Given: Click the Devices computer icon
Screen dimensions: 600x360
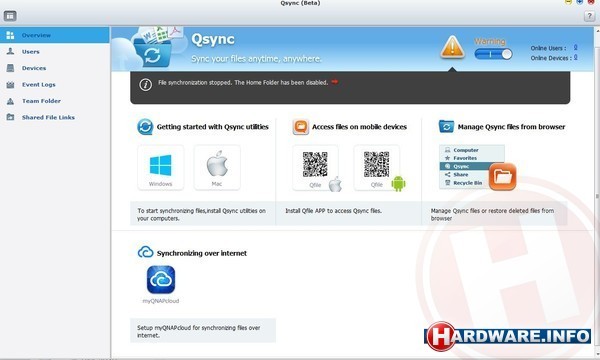Looking at the screenshot, I should [x=10, y=68].
